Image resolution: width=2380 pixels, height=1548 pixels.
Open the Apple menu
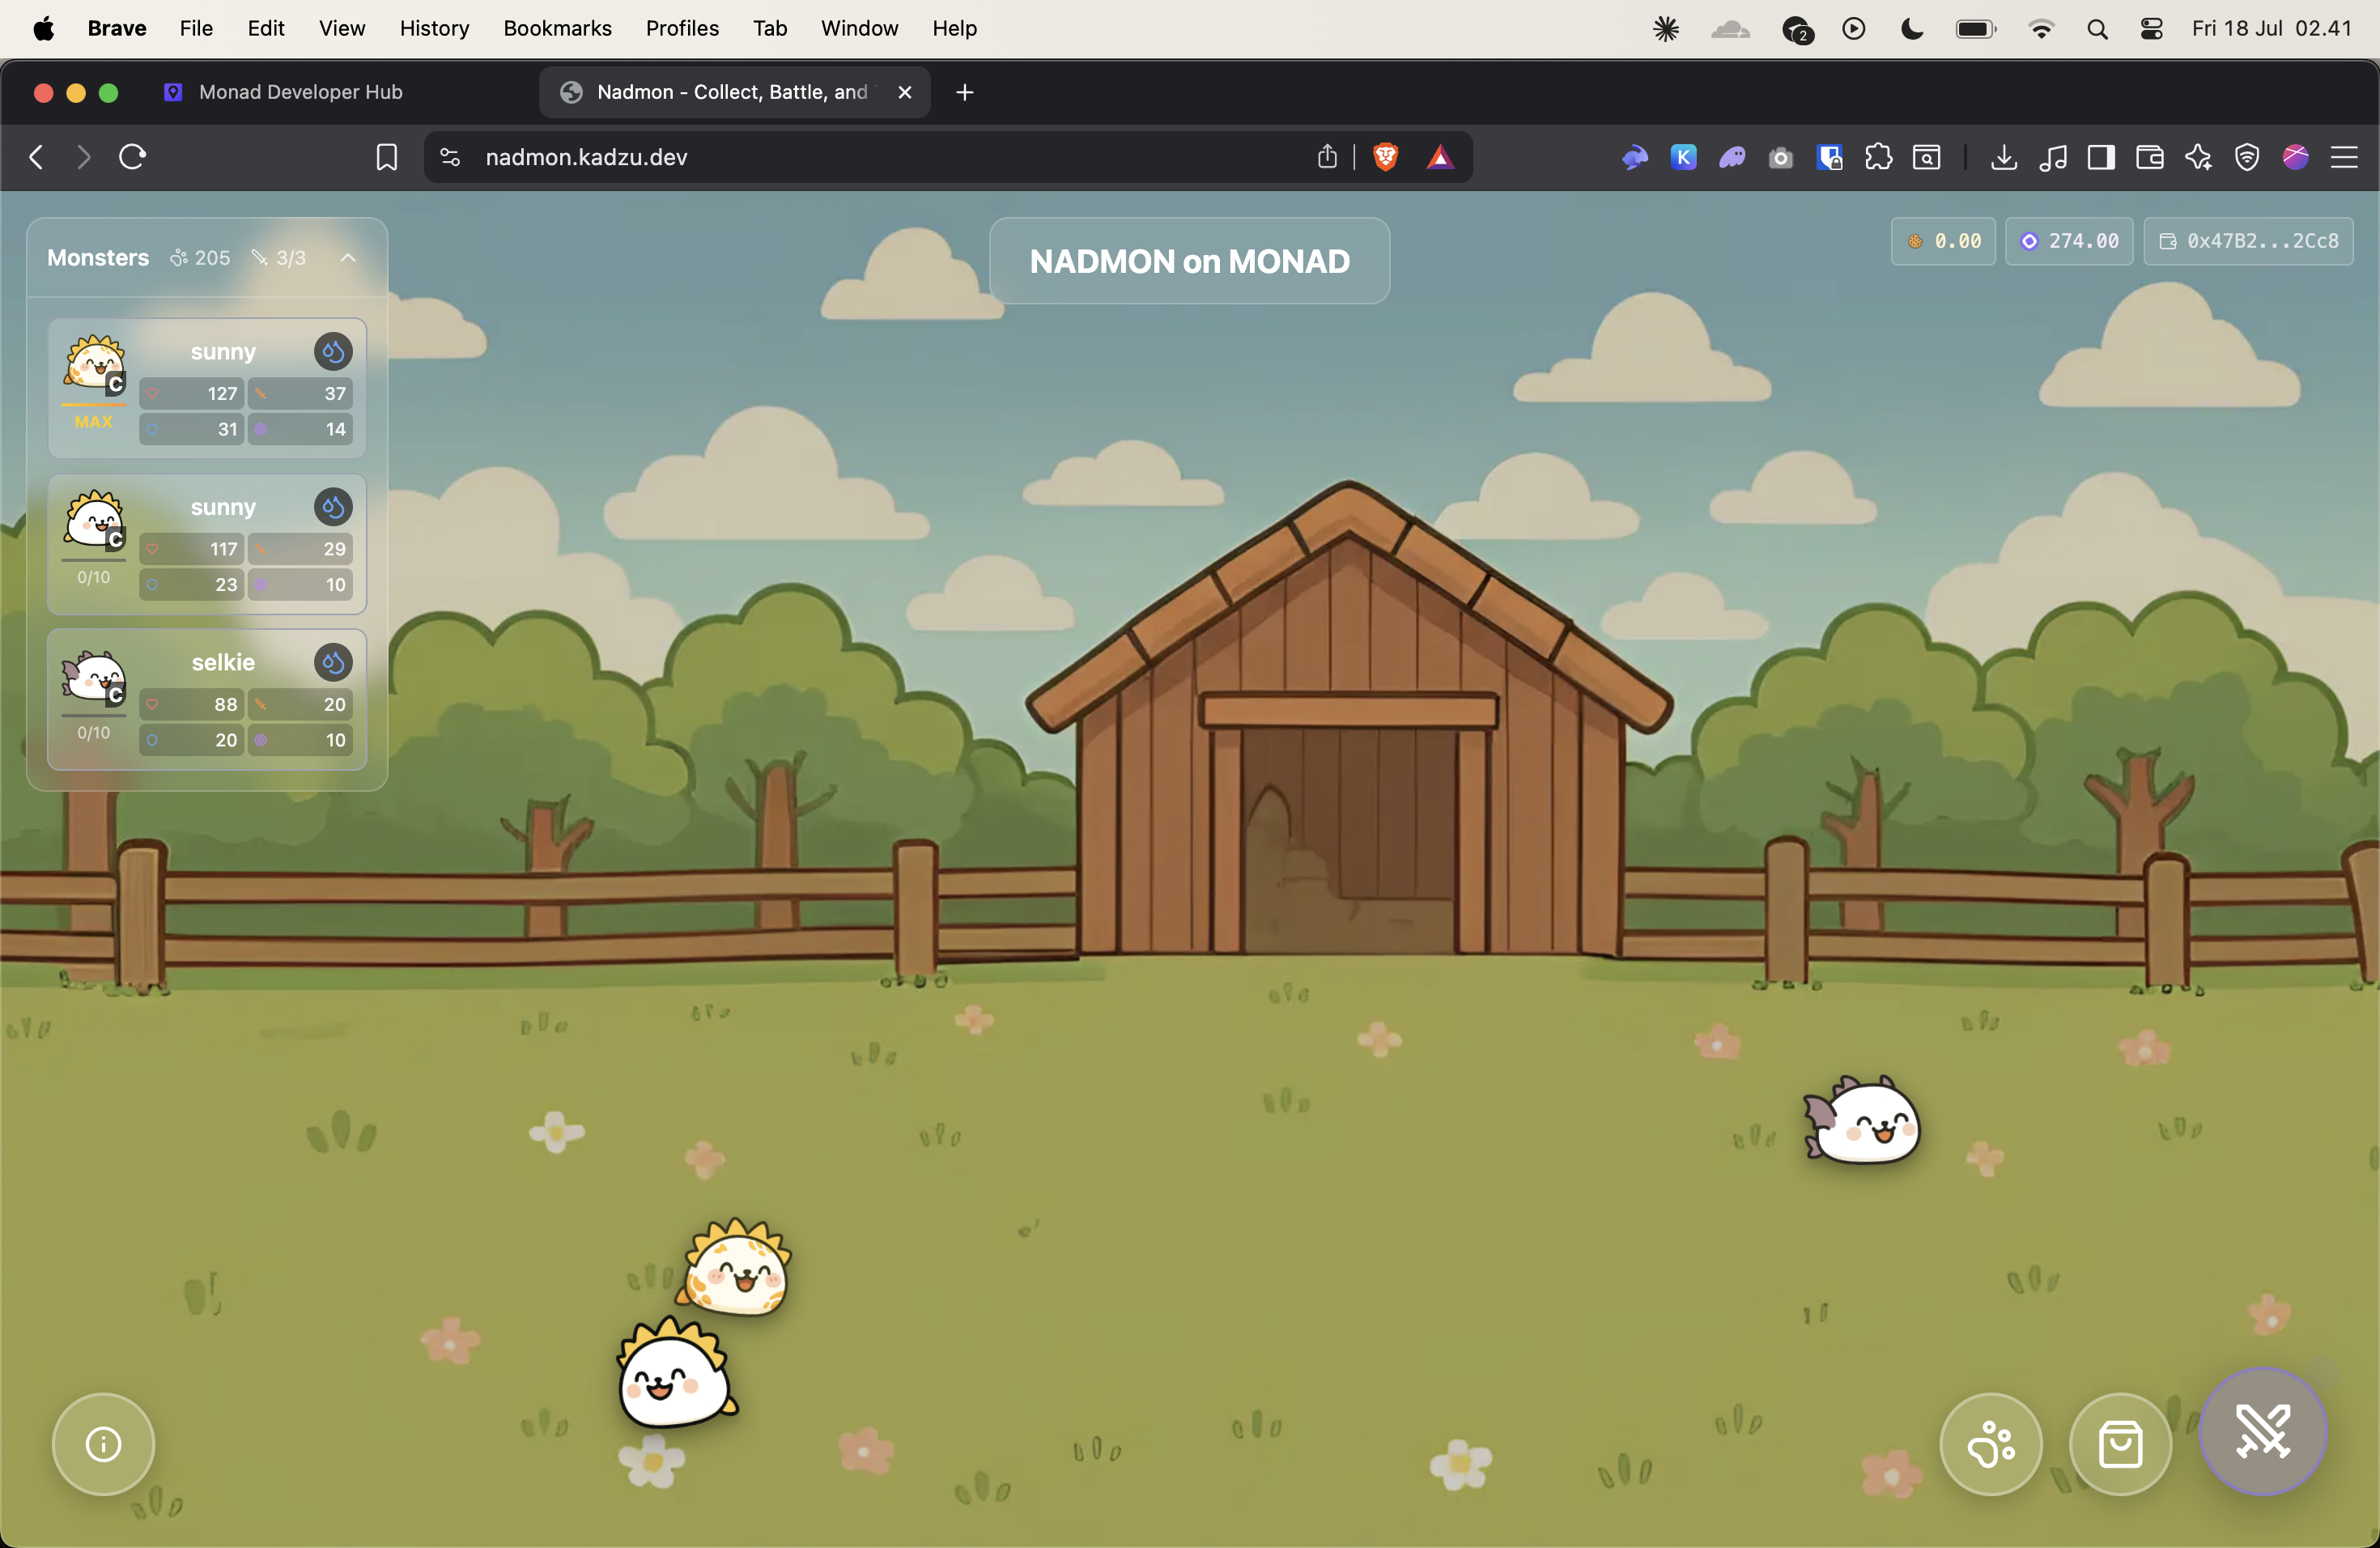[x=43, y=28]
